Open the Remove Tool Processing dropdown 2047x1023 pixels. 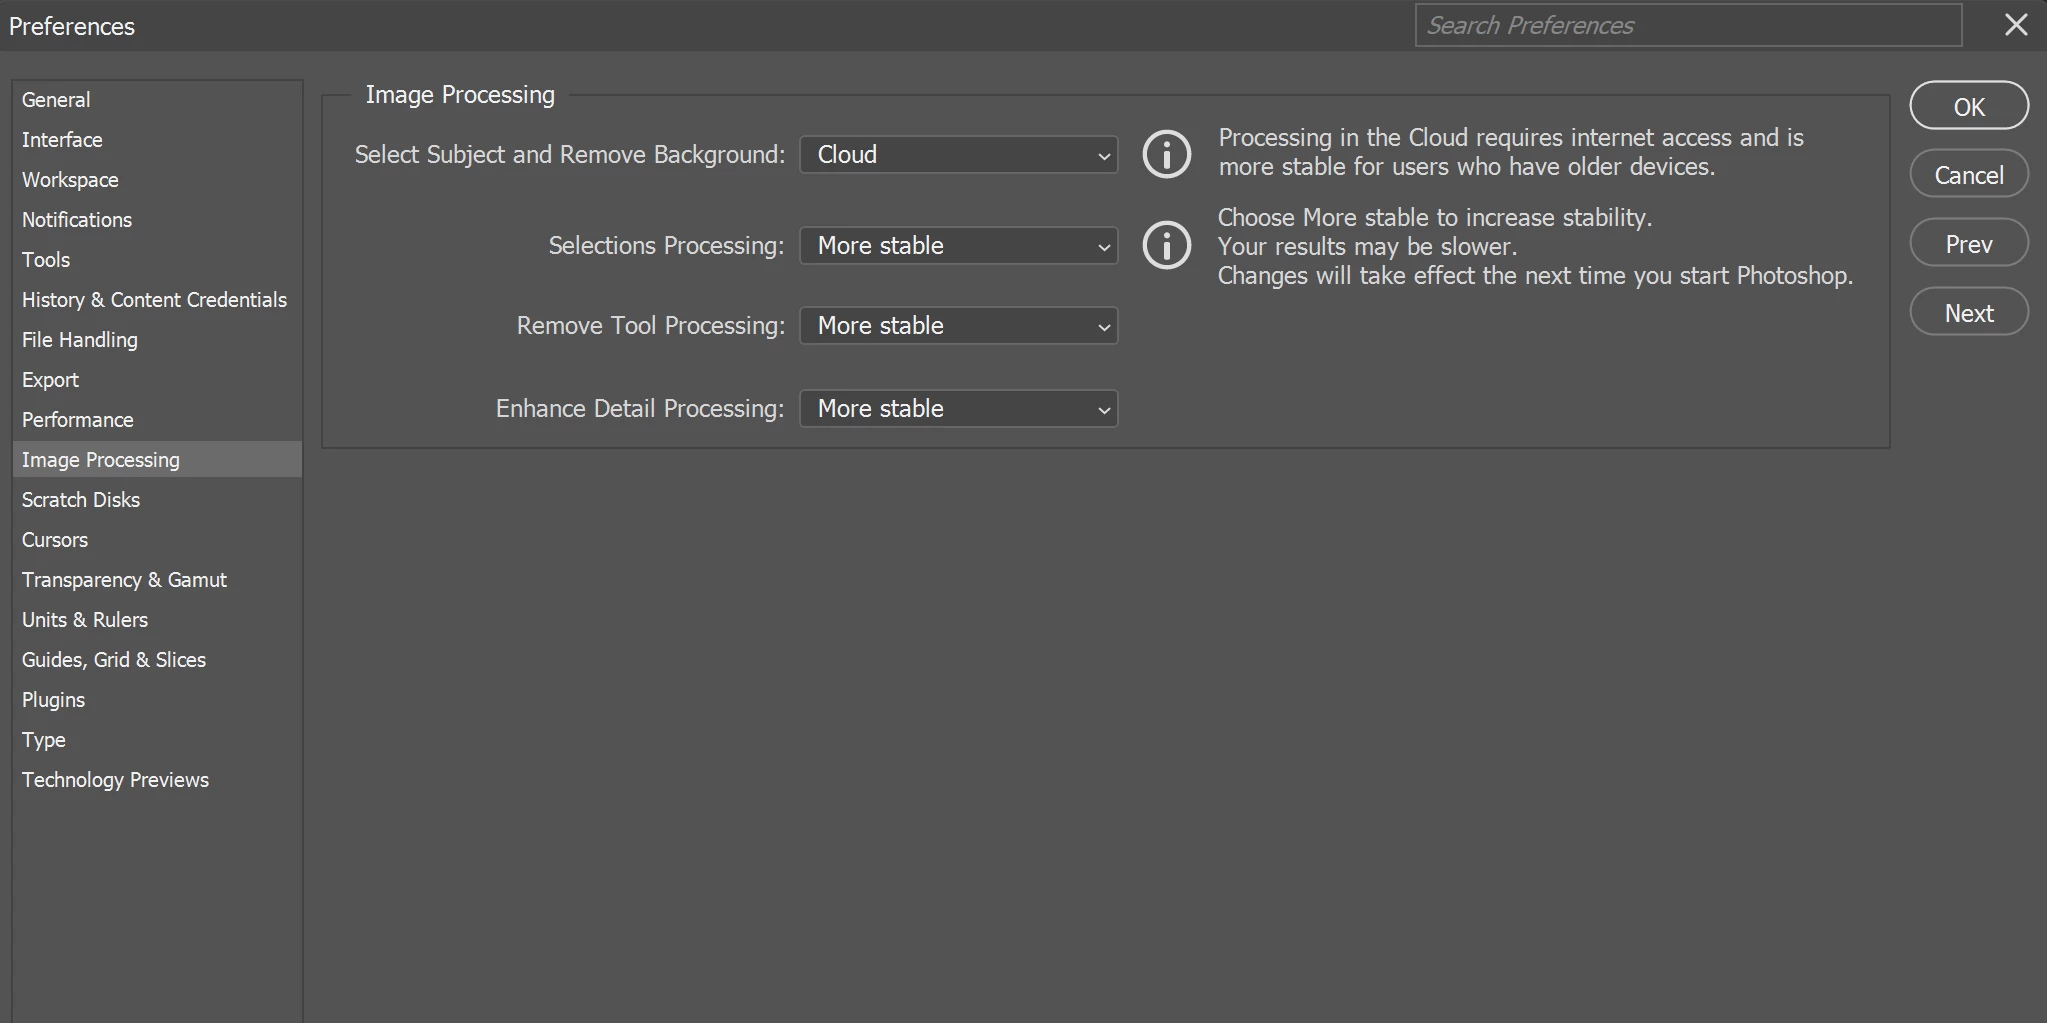tap(958, 326)
